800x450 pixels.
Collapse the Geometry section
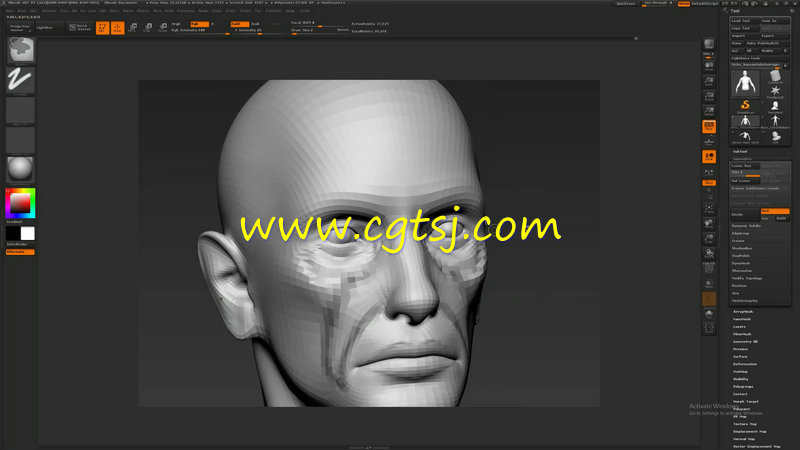[x=742, y=159]
